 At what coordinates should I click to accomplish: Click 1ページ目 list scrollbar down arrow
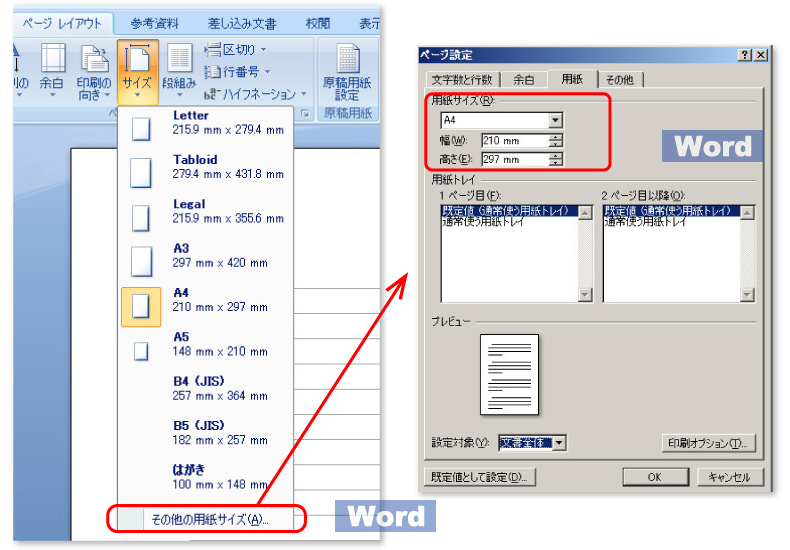click(585, 295)
